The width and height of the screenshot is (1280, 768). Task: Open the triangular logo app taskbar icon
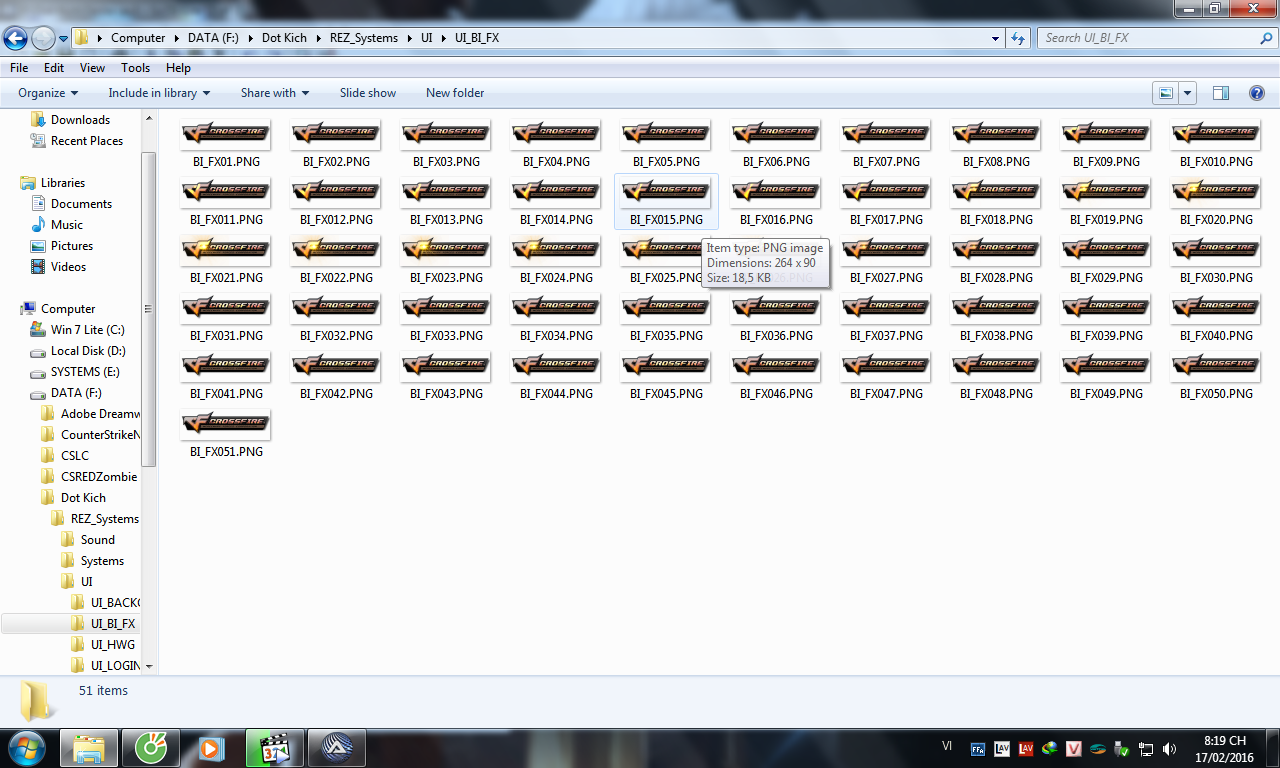pos(336,747)
